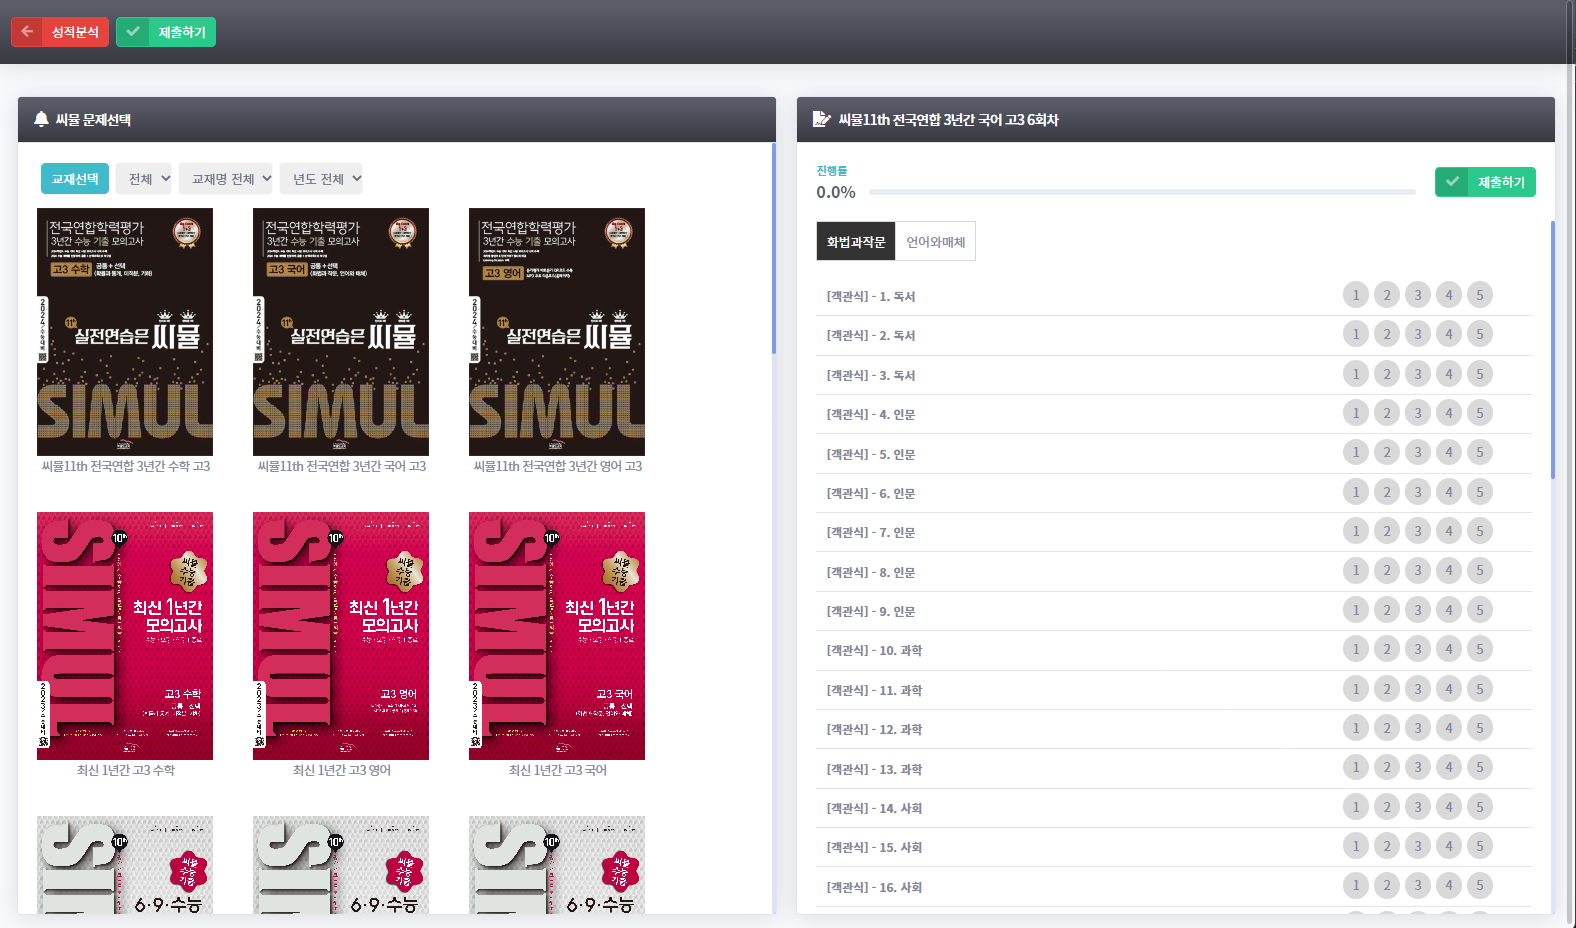Switch to the 언어와매체 tab
Image resolution: width=1576 pixels, height=928 pixels.
(x=935, y=242)
